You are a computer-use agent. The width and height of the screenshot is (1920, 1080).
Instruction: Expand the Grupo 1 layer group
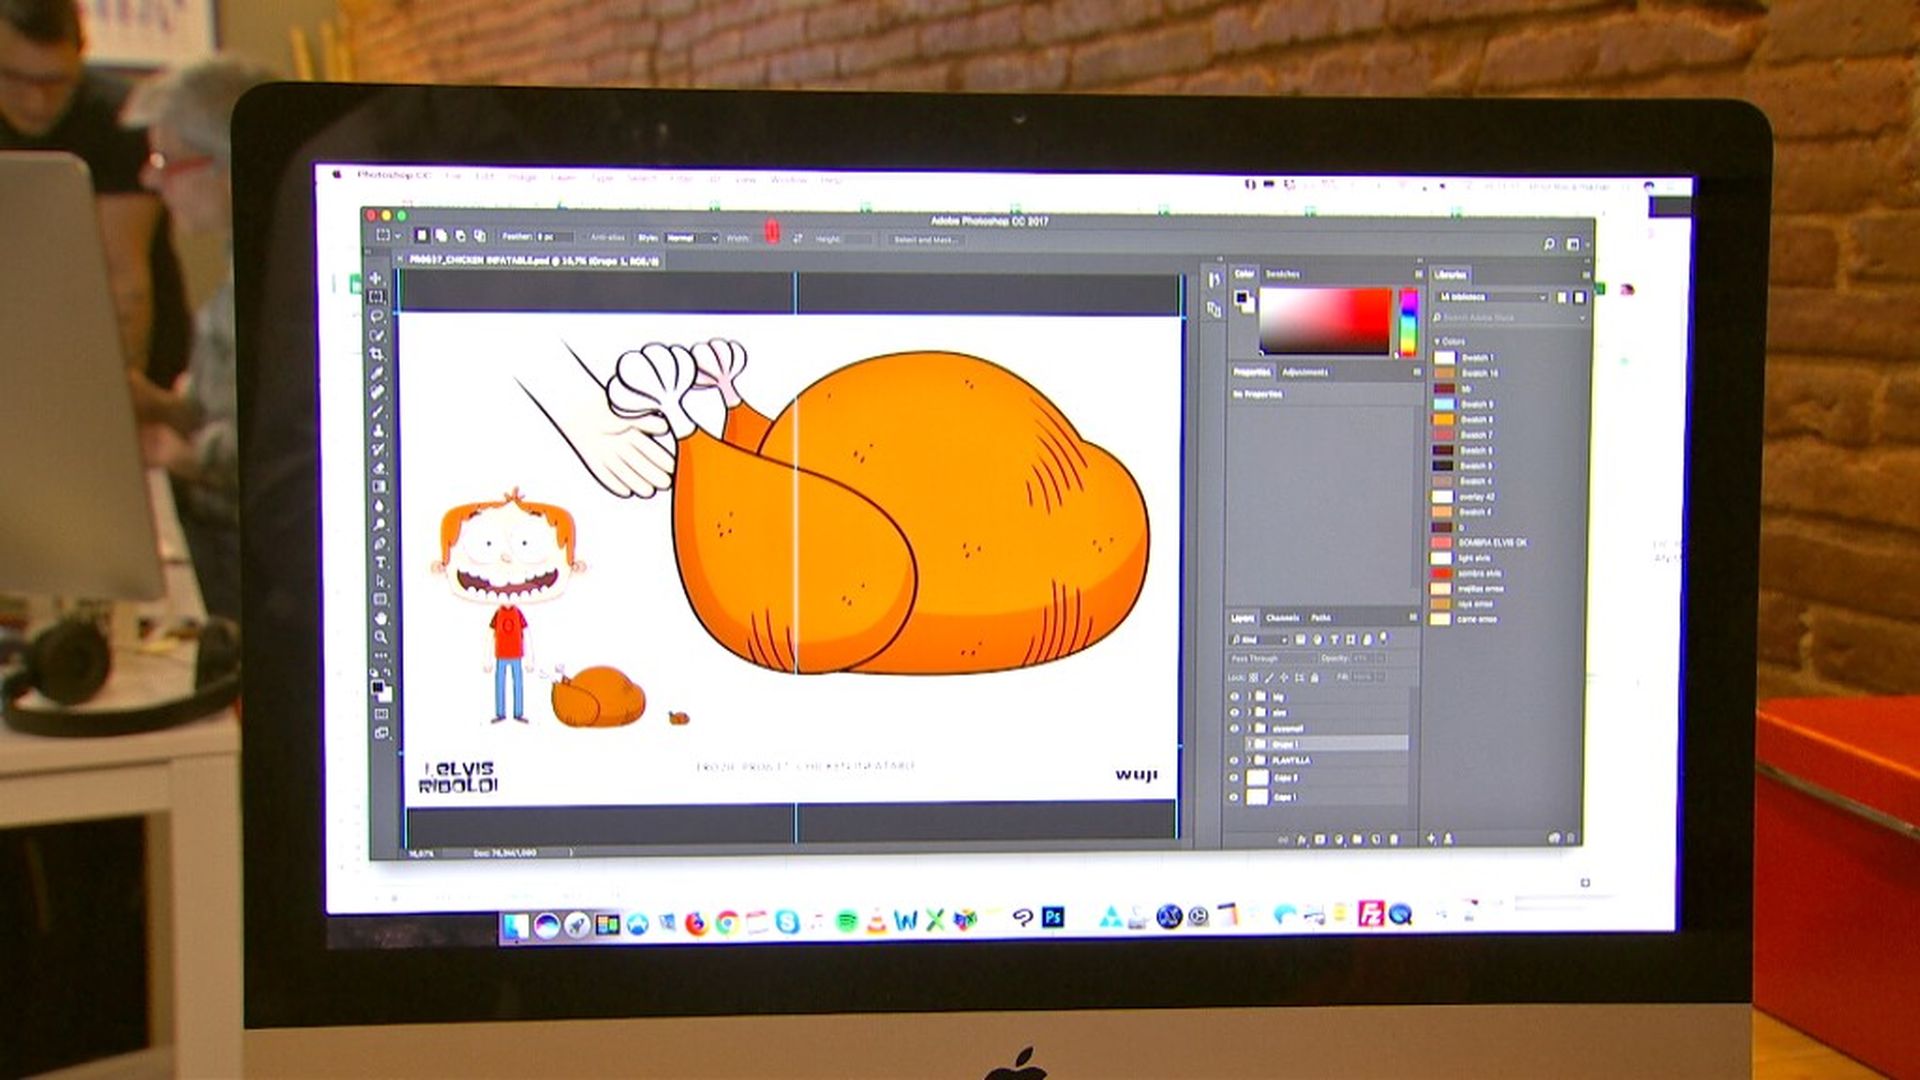1249,744
